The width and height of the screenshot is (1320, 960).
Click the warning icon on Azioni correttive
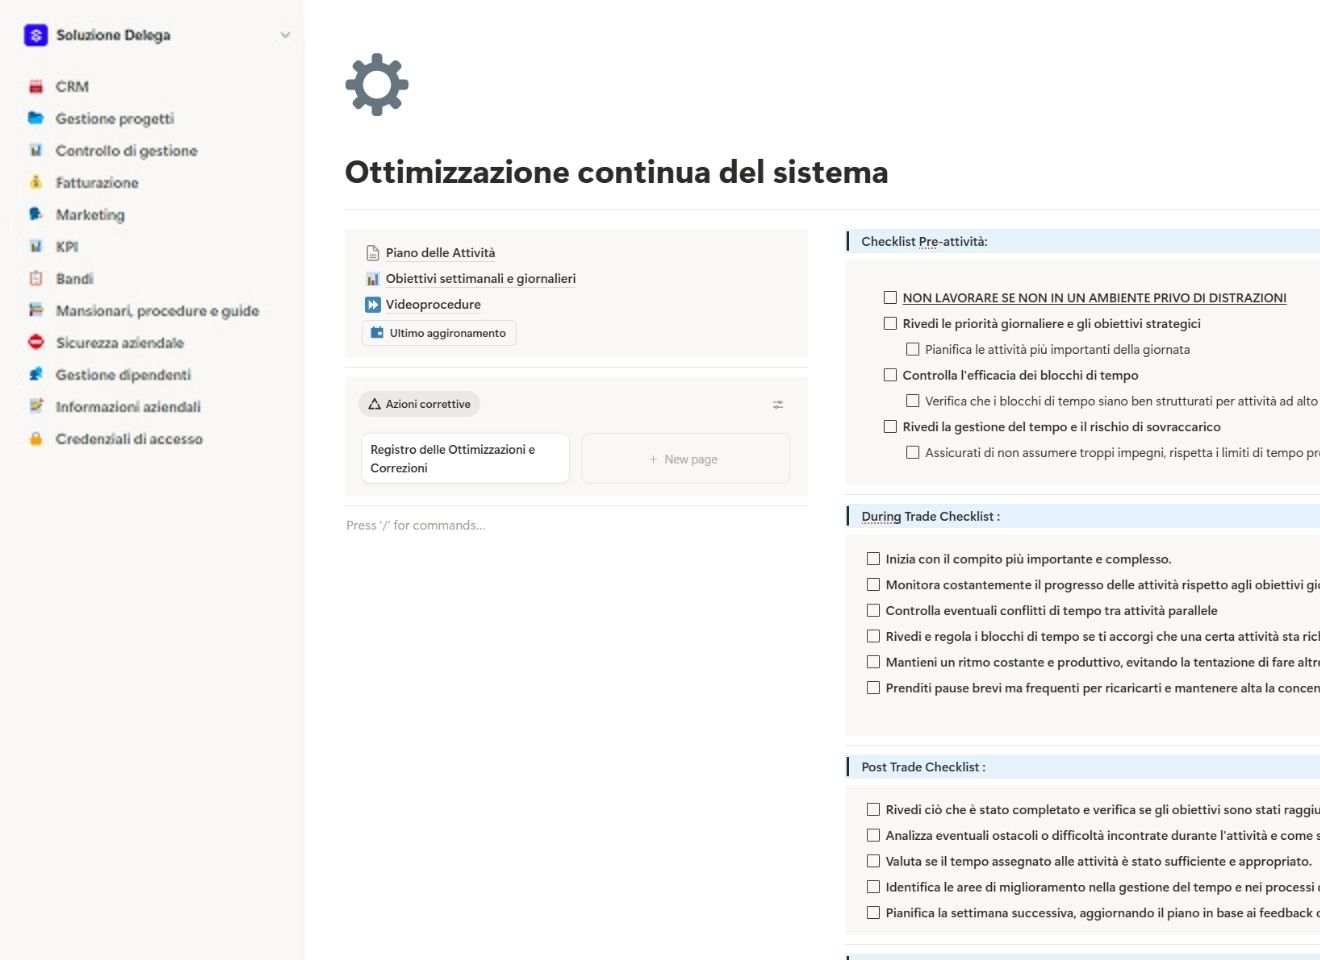[374, 404]
